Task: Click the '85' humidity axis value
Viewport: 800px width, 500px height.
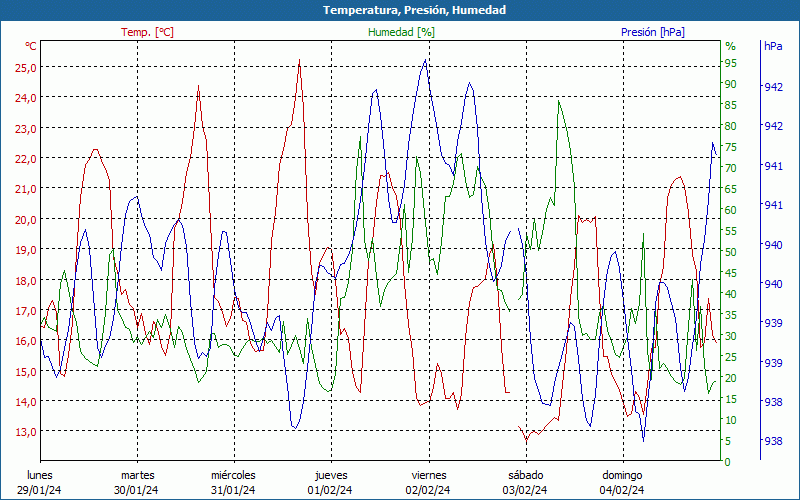Action: click(x=731, y=105)
